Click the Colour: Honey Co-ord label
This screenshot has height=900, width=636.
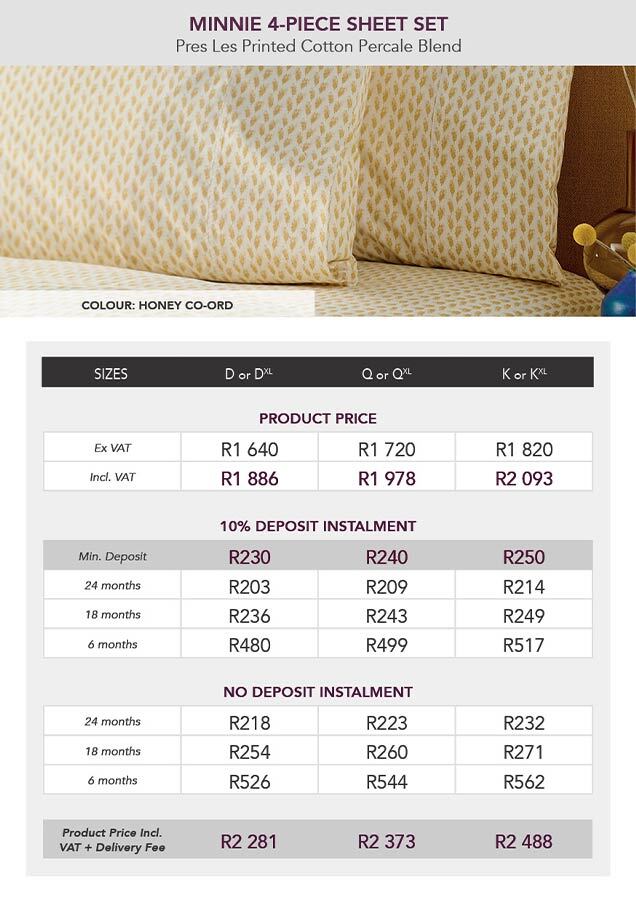[x=157, y=305]
